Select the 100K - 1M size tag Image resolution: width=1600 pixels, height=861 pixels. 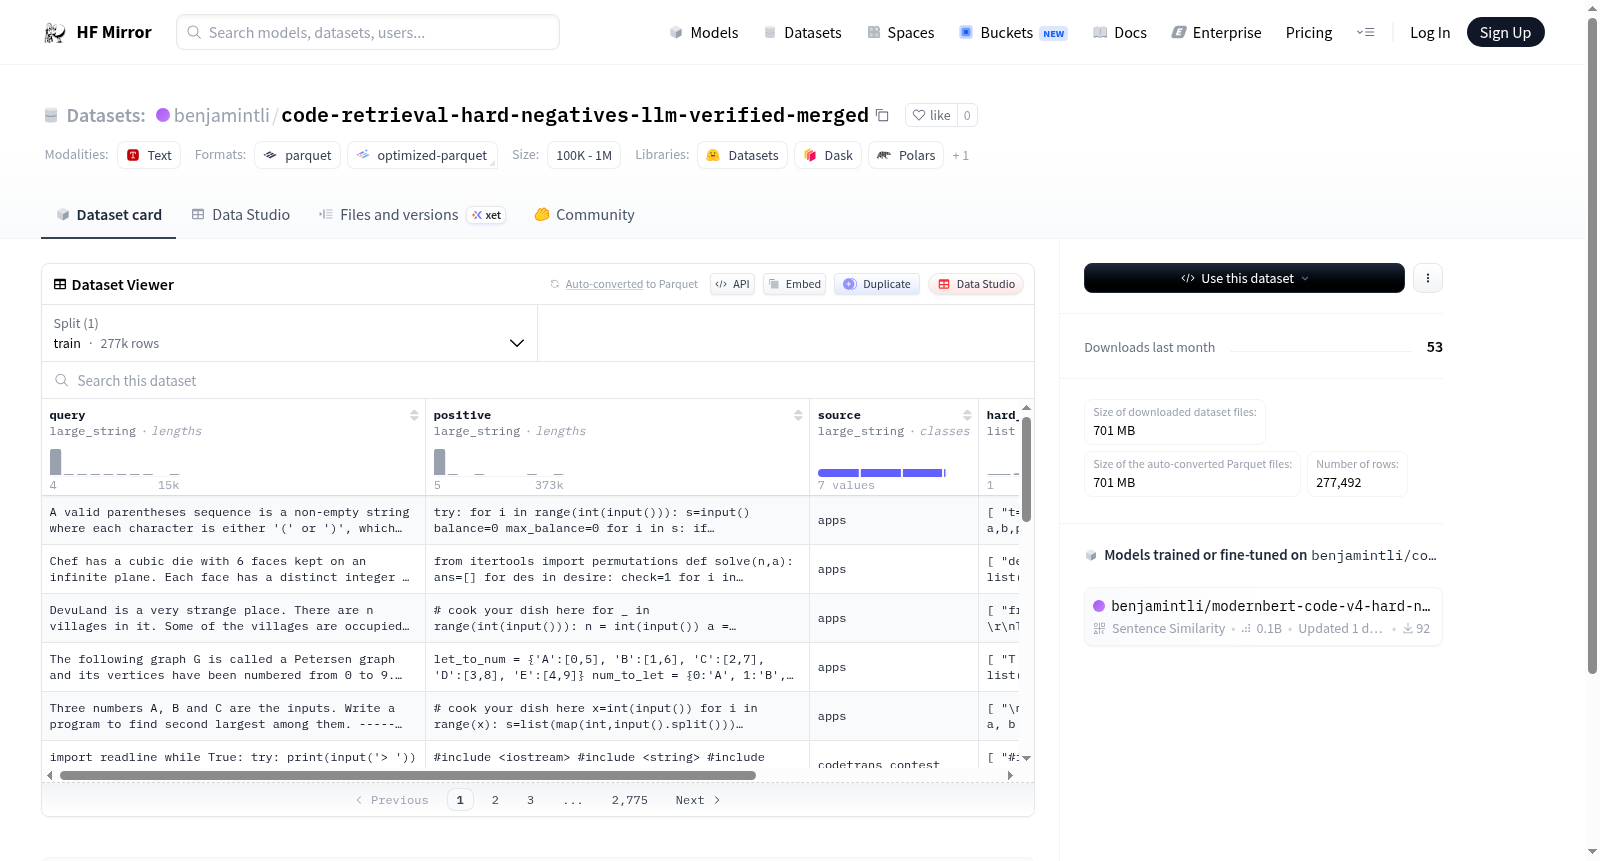(x=584, y=155)
